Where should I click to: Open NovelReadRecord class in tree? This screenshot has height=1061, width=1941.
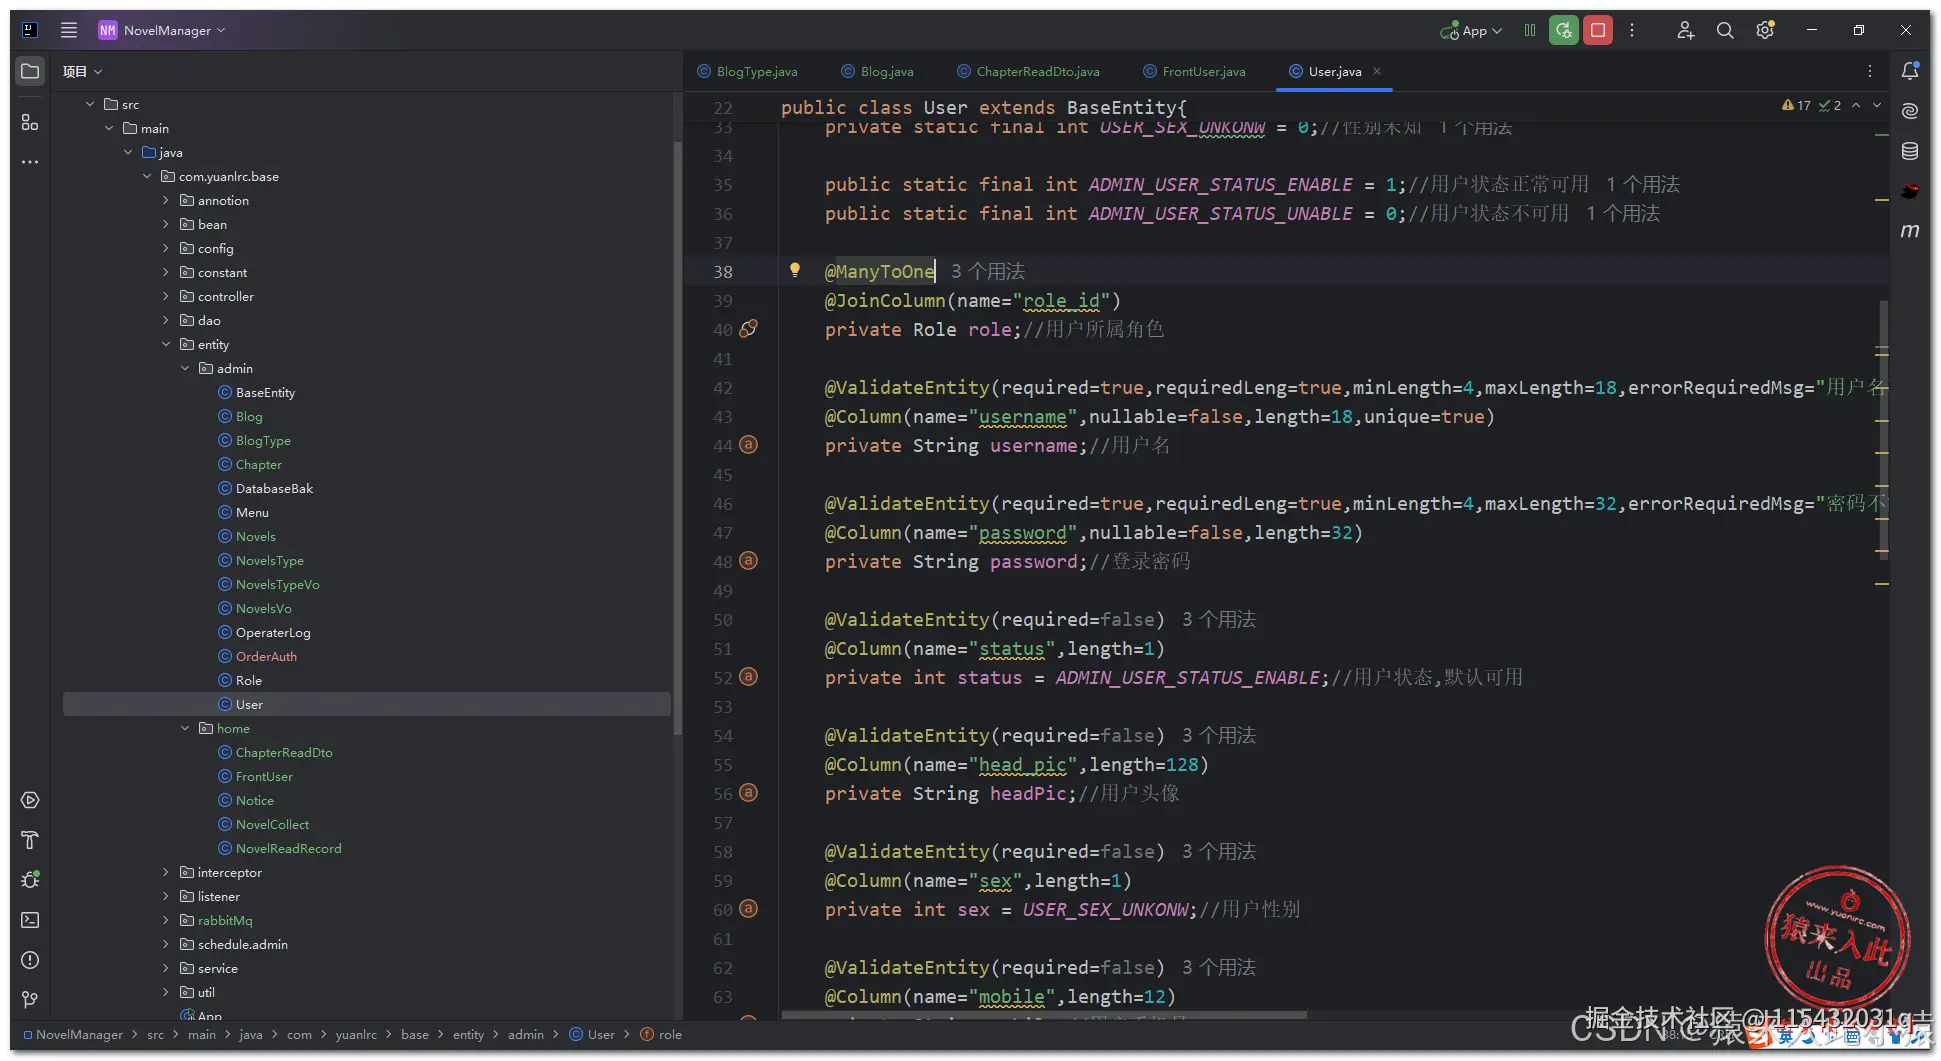(x=288, y=848)
